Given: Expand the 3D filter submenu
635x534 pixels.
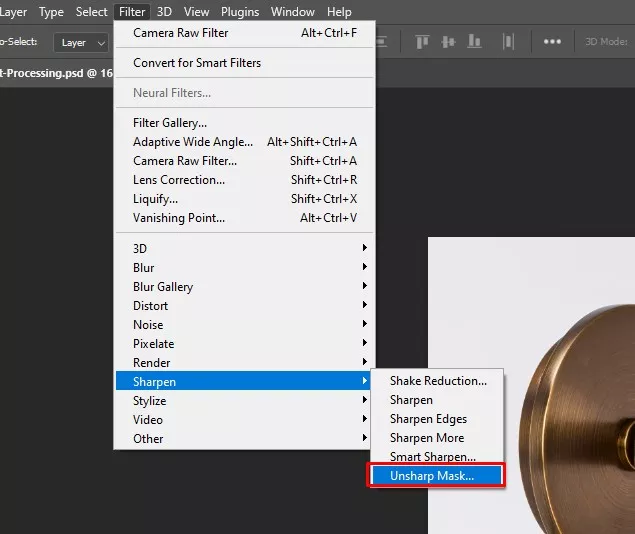Looking at the screenshot, I should coord(245,248).
